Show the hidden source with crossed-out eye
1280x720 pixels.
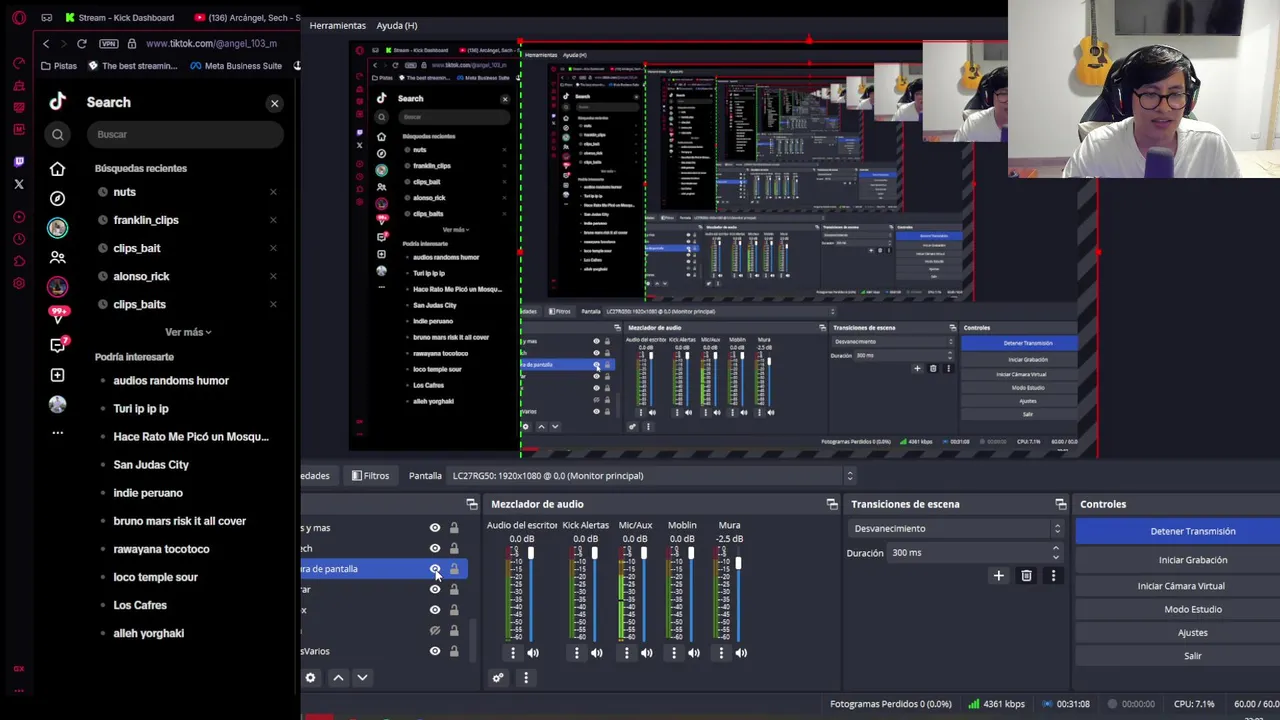coord(435,631)
